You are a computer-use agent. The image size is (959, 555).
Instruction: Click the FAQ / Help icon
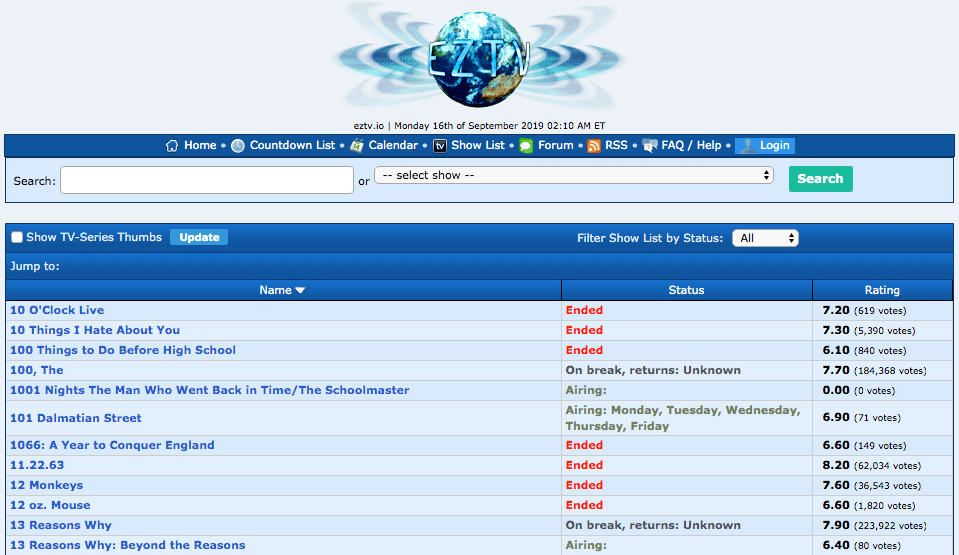click(650, 146)
